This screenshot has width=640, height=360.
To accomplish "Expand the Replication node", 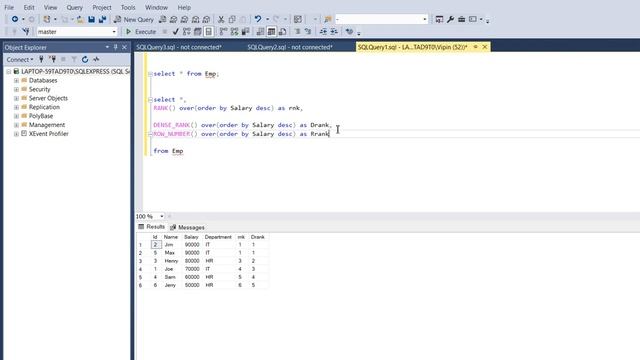I will click(16, 107).
